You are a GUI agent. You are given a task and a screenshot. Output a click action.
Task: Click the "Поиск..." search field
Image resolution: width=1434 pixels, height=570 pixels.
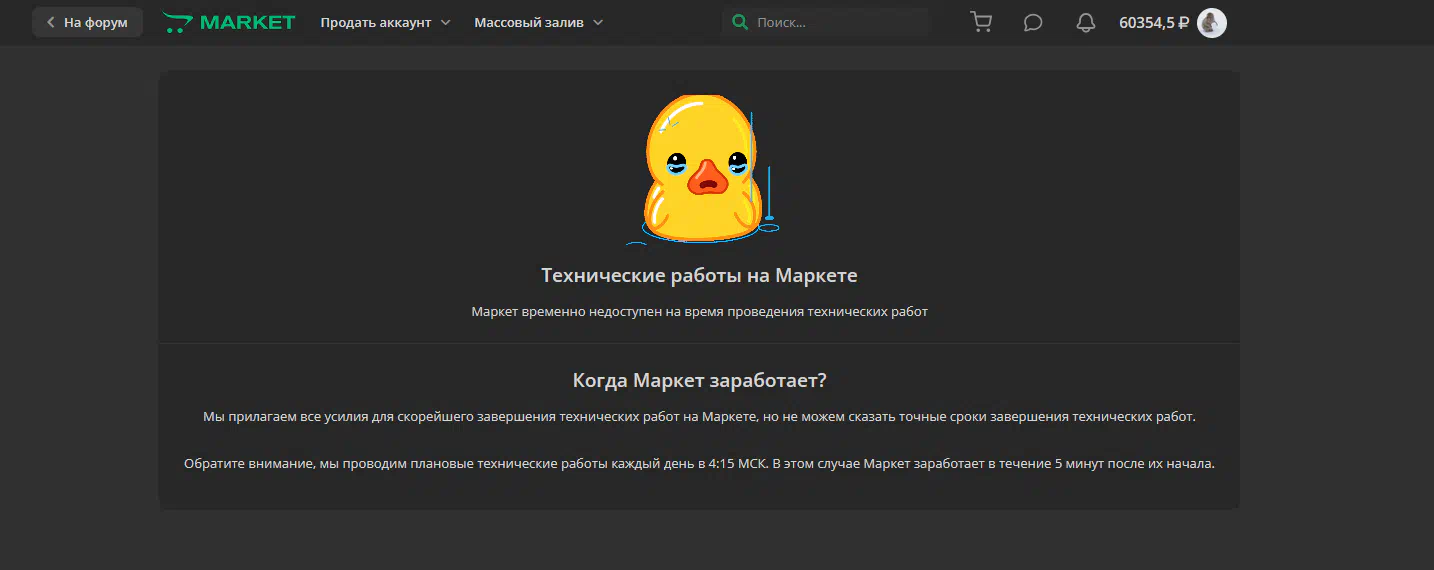pyautogui.click(x=826, y=22)
